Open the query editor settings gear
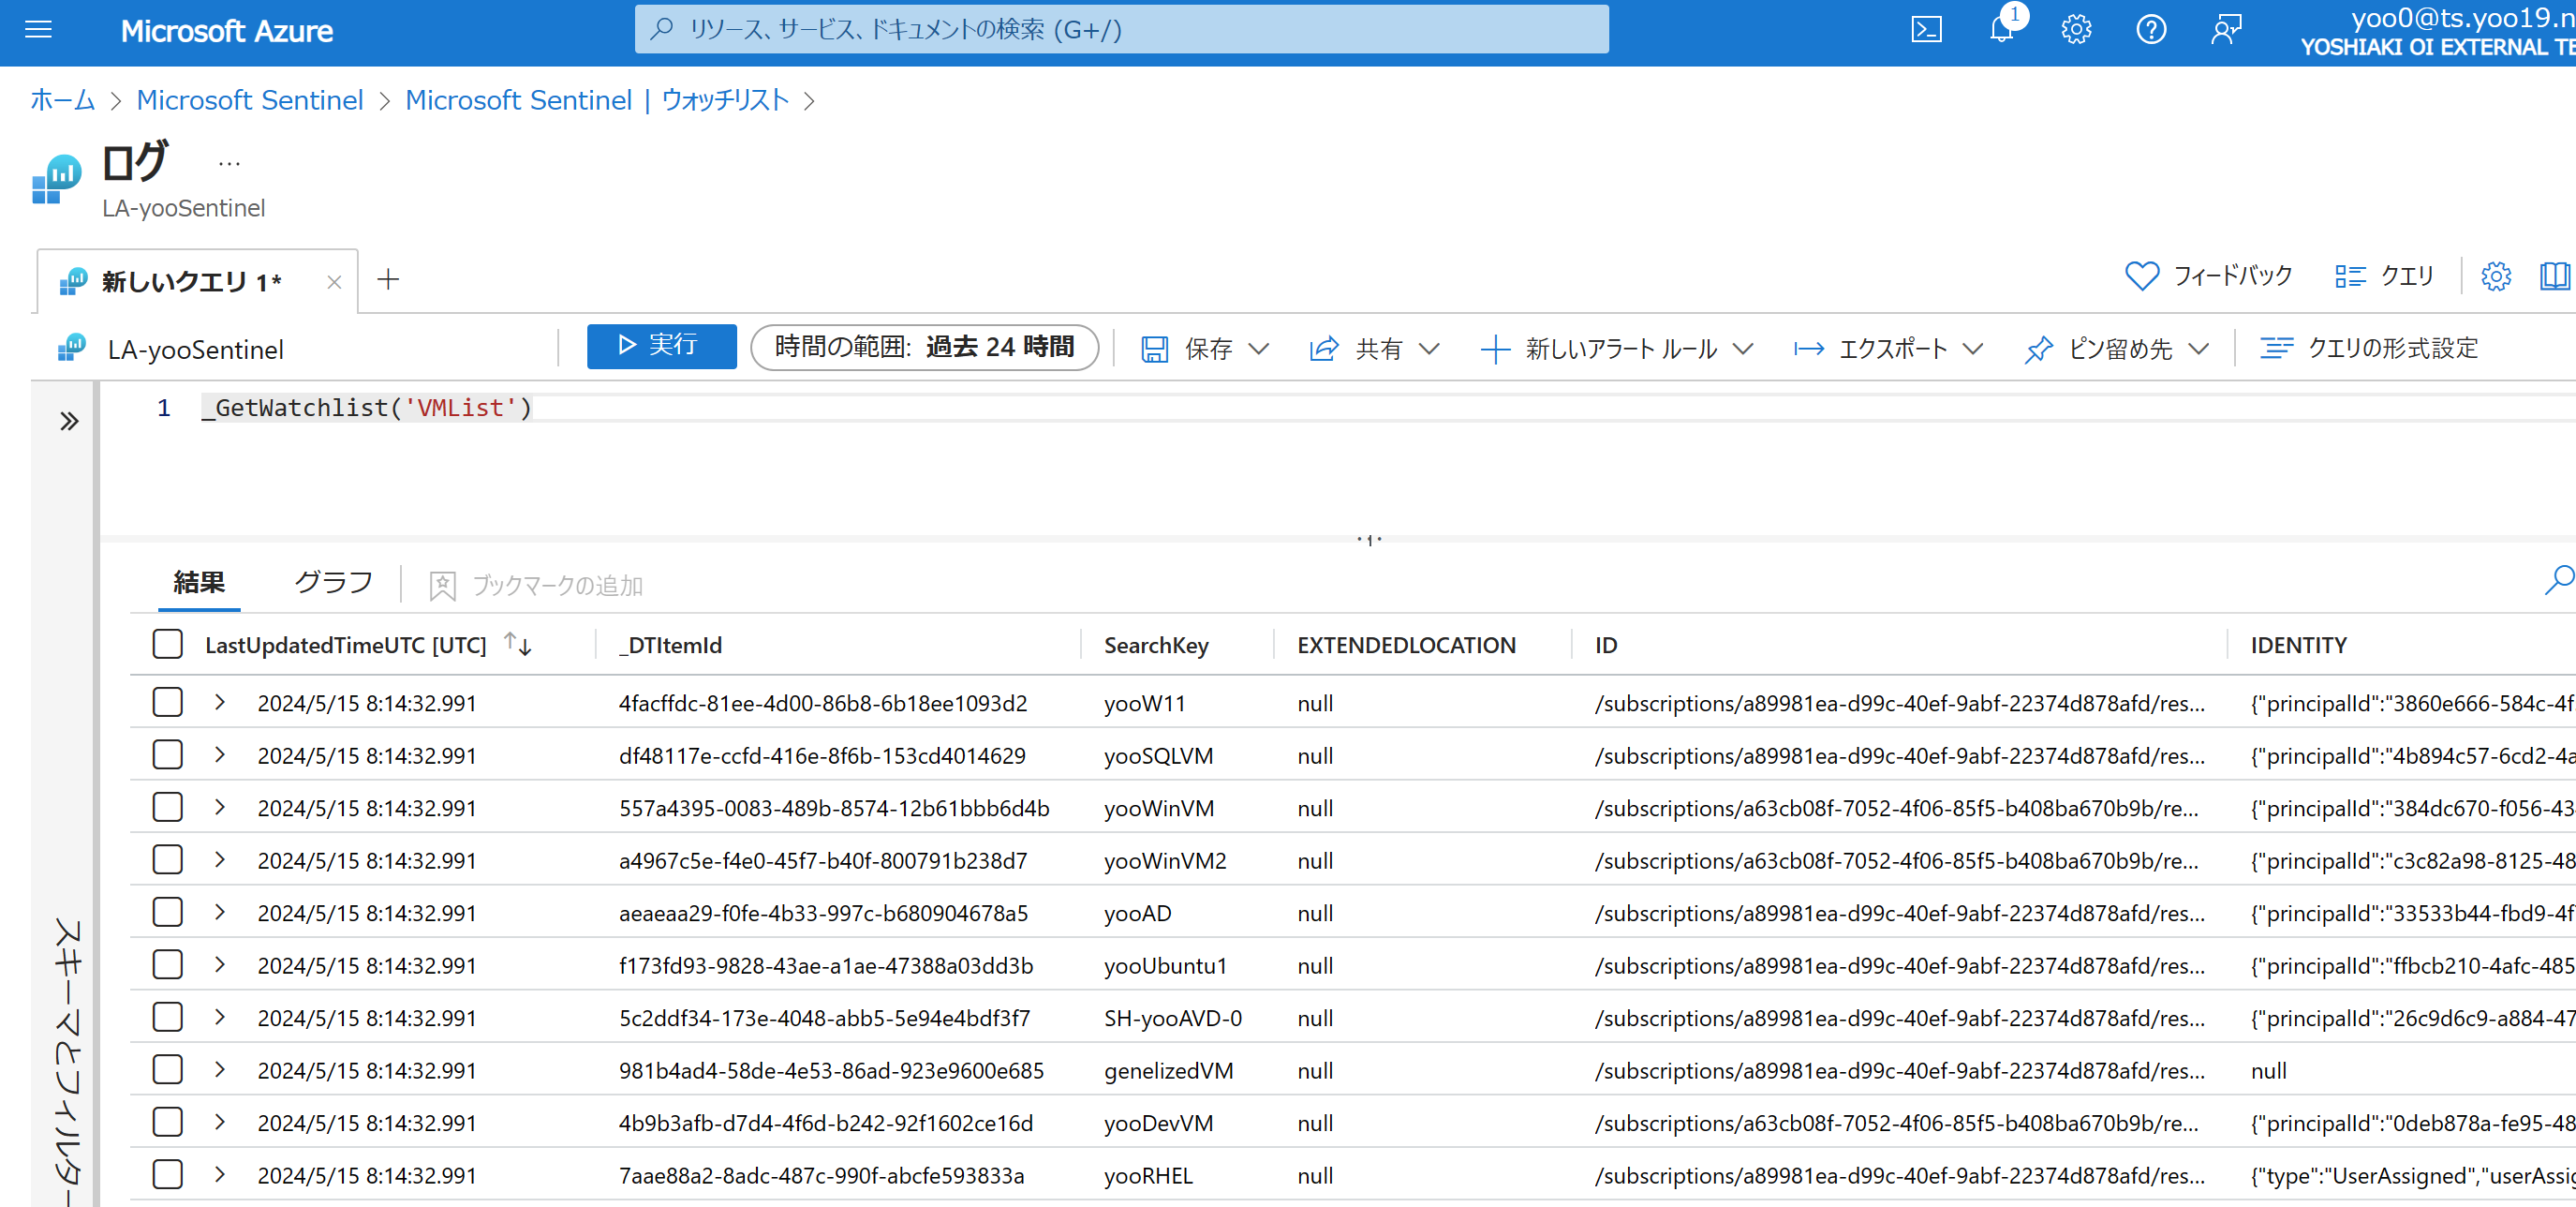The height and width of the screenshot is (1207, 2576). [x=2496, y=277]
